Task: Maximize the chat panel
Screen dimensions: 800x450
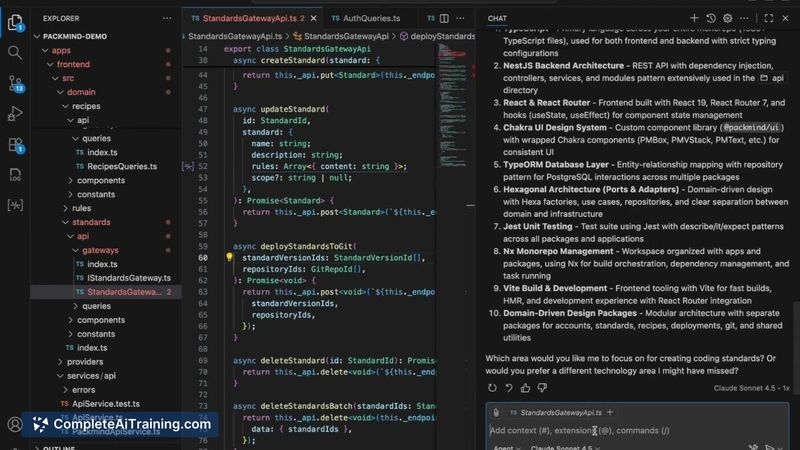Action: pos(769,18)
